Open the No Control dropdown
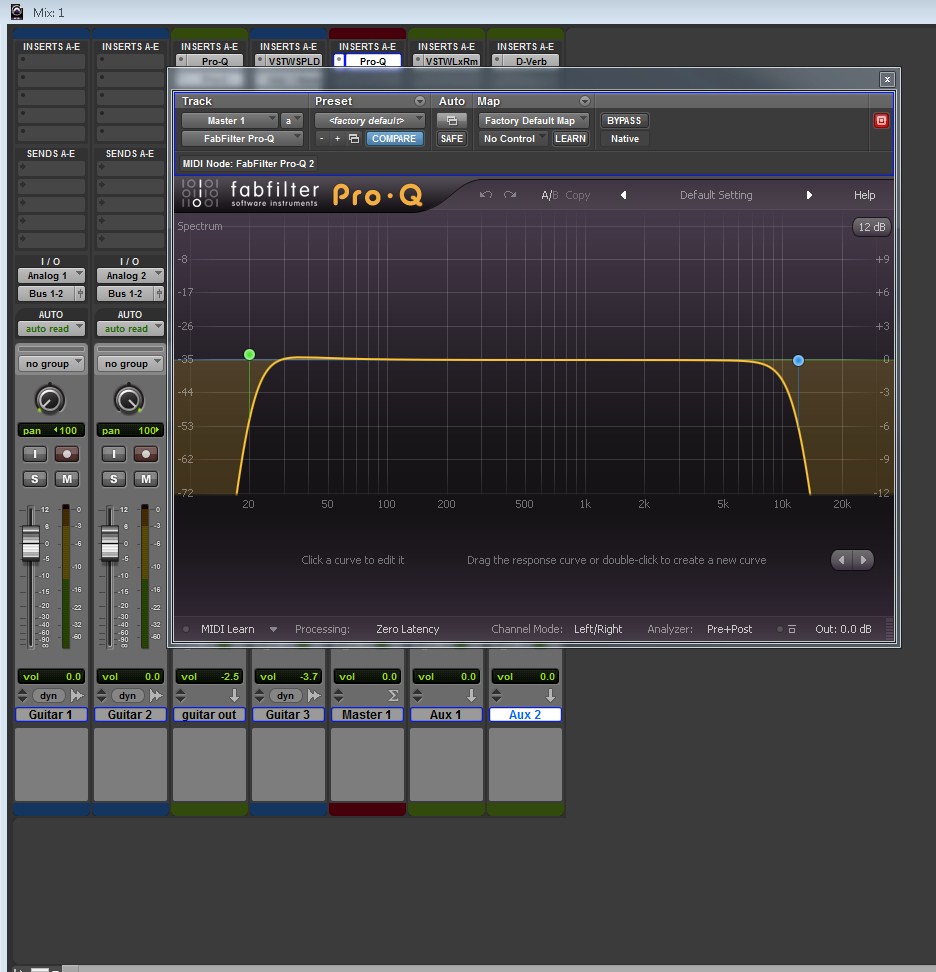Screen dimensions: 936x972 point(513,139)
